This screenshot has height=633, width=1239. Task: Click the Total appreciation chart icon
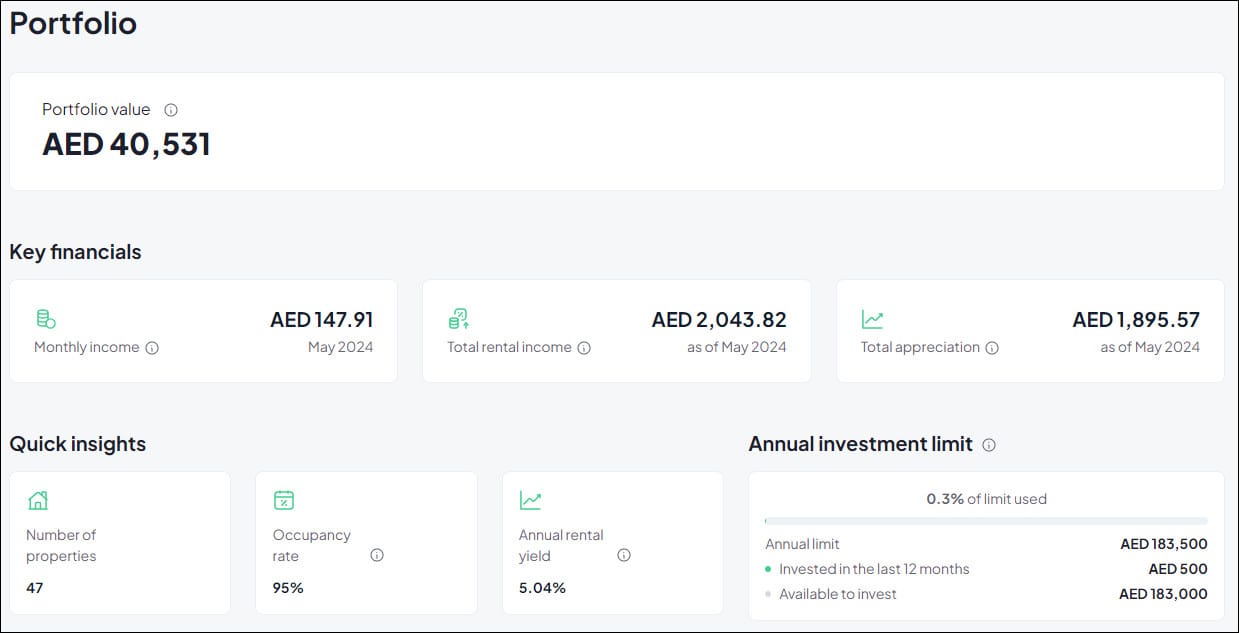pyautogui.click(x=872, y=320)
